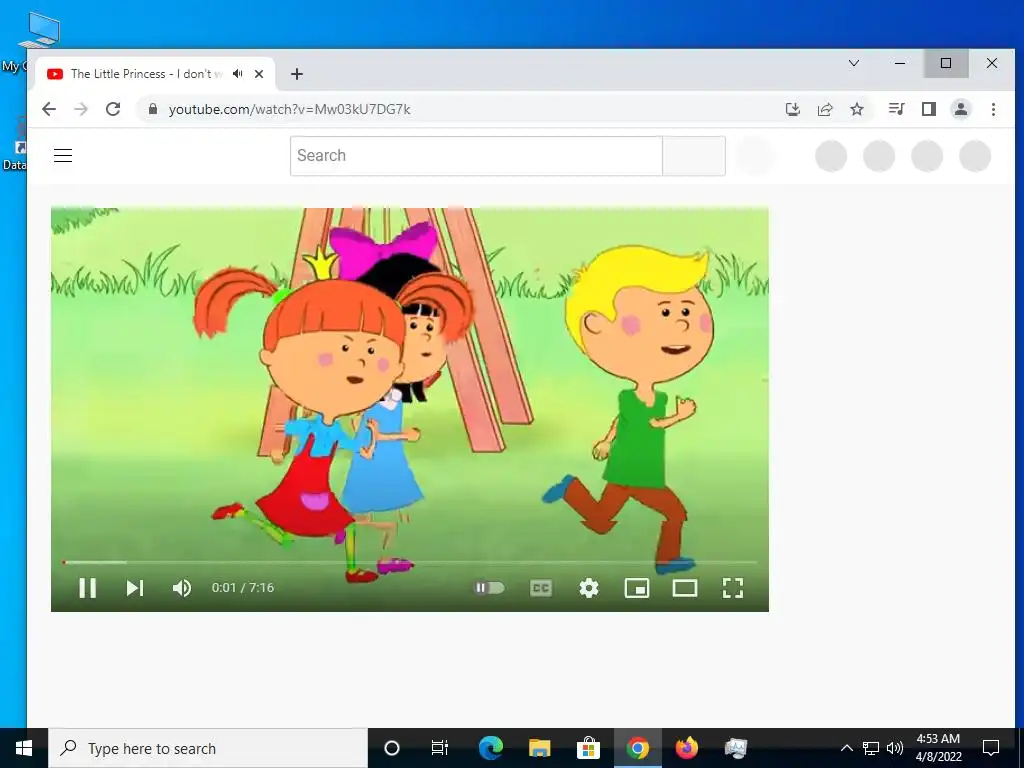Launch Microsoft Edge from taskbar
This screenshot has width=1024, height=768.
coord(490,748)
